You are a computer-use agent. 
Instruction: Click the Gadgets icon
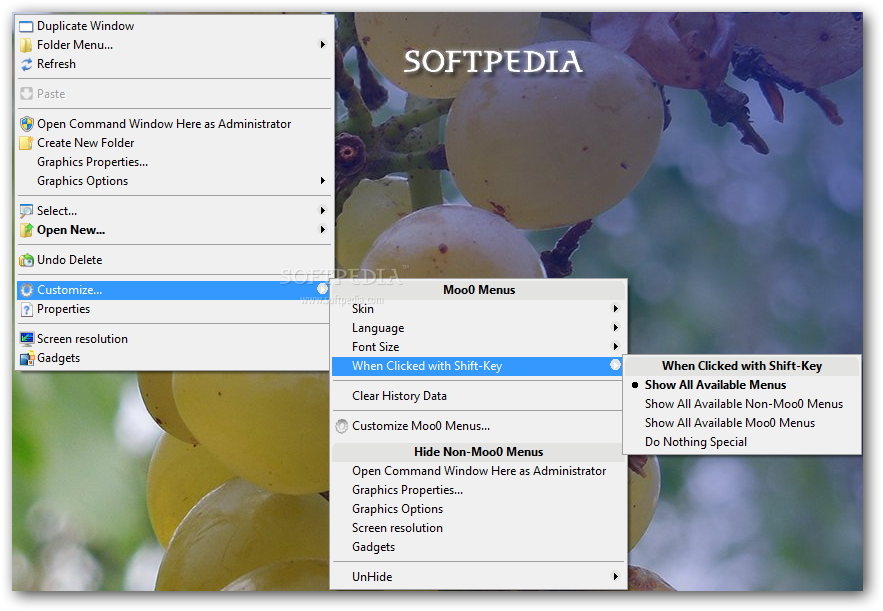[26, 358]
